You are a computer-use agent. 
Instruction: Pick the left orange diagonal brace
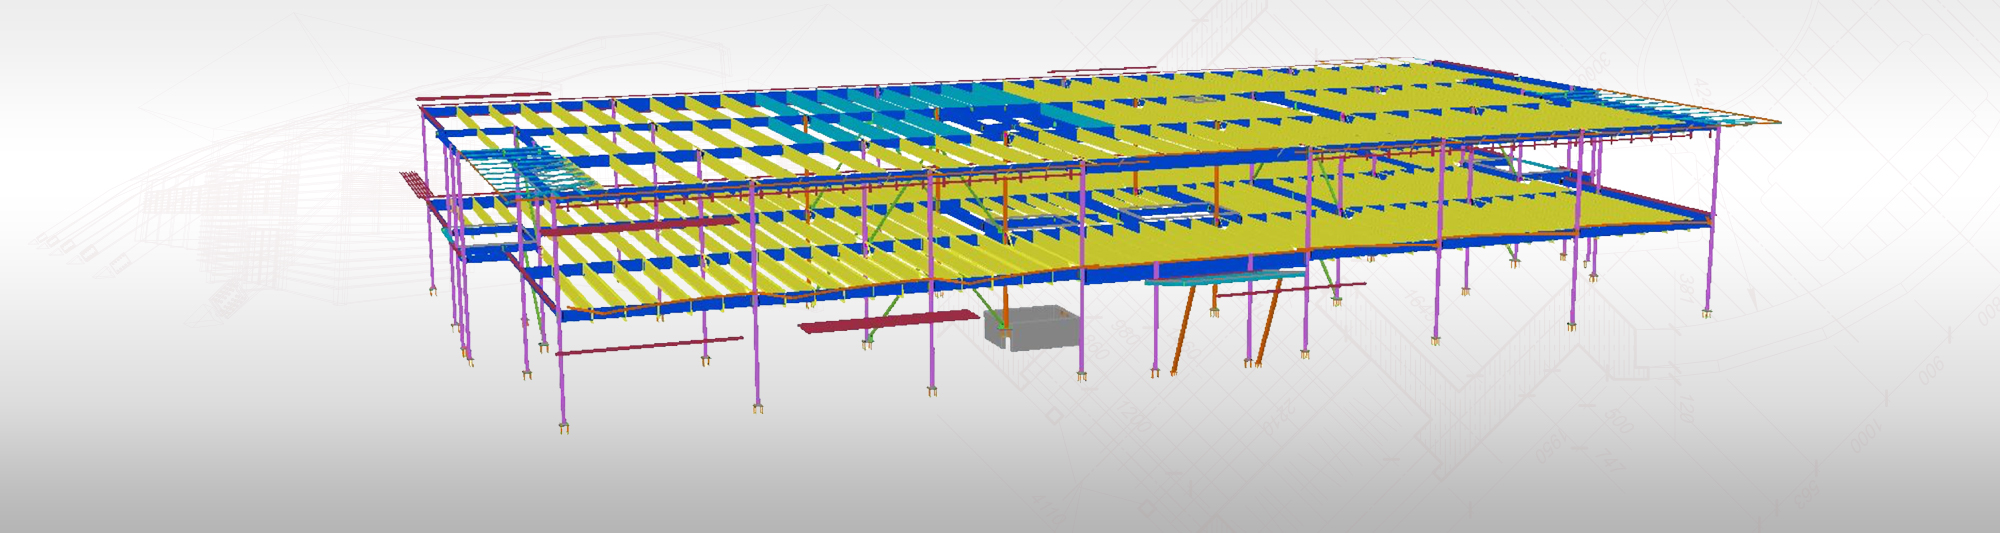1184,326
